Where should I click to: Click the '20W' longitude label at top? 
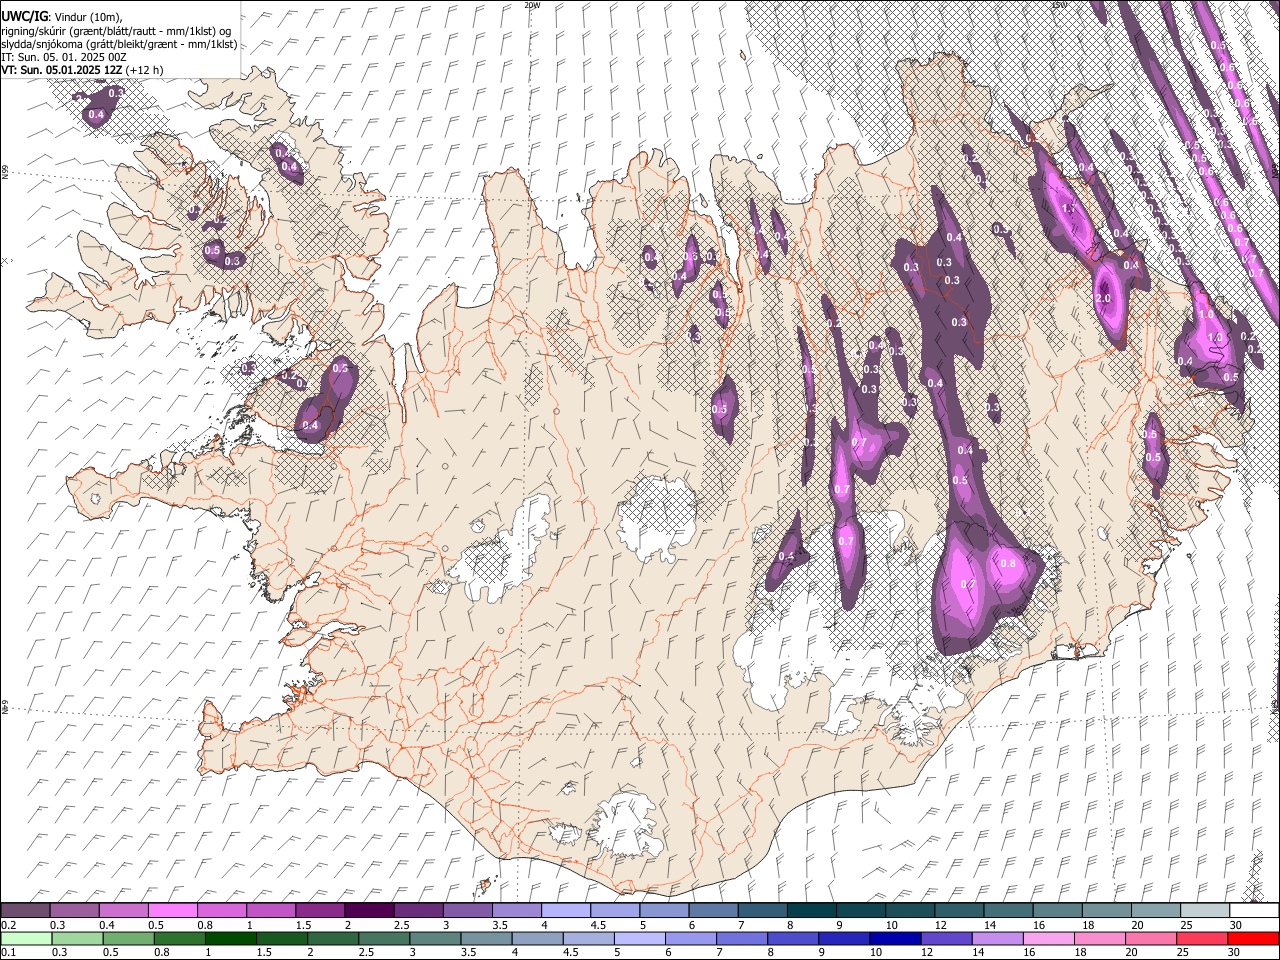tap(532, 5)
